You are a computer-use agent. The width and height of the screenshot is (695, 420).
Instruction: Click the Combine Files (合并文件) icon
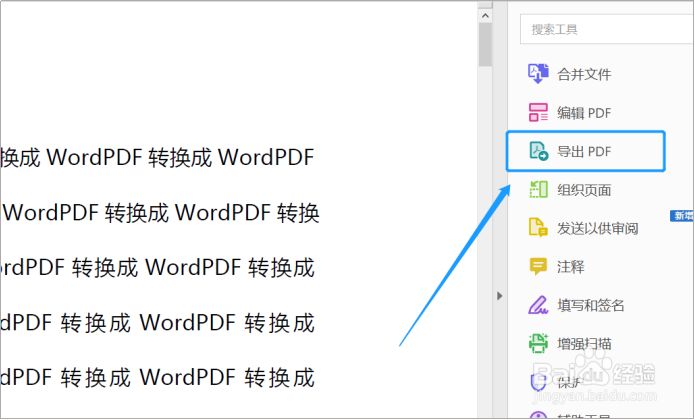pos(538,74)
